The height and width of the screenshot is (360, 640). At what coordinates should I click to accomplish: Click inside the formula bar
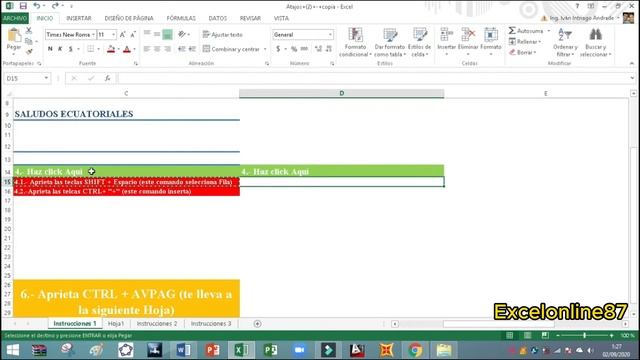tap(372, 78)
